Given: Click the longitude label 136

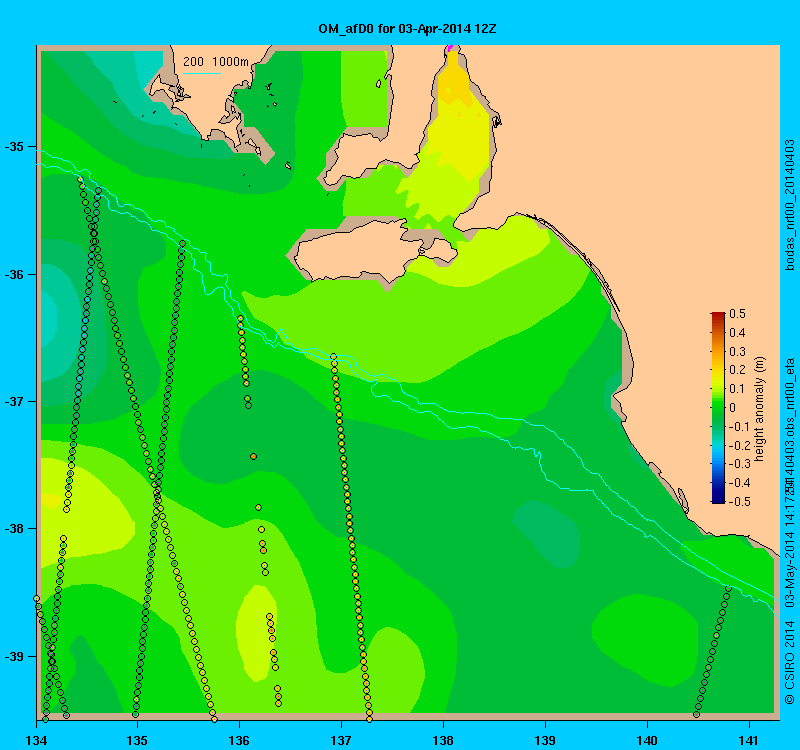Looking at the screenshot, I should (x=239, y=740).
